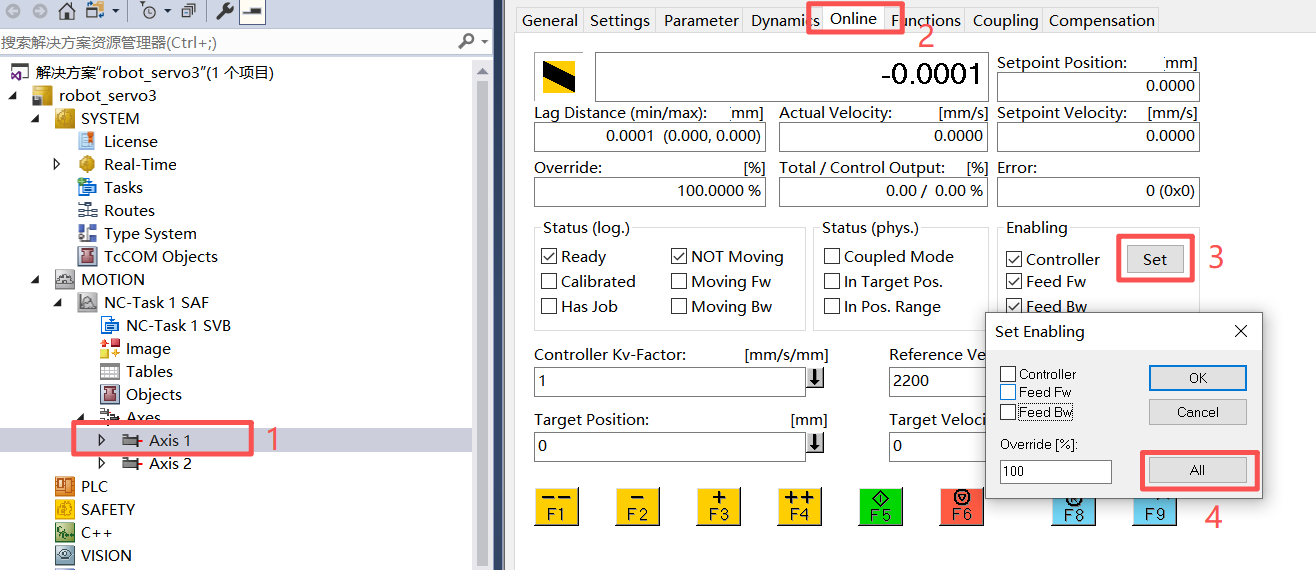Expand the Real-Time node
The image size is (1316, 570).
[x=57, y=165]
